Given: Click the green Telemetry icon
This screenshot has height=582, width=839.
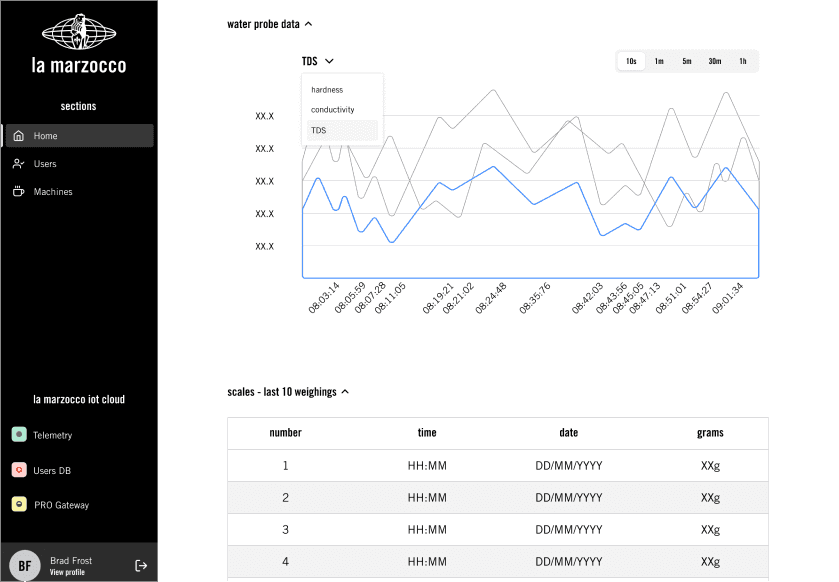Looking at the screenshot, I should coord(19,434).
